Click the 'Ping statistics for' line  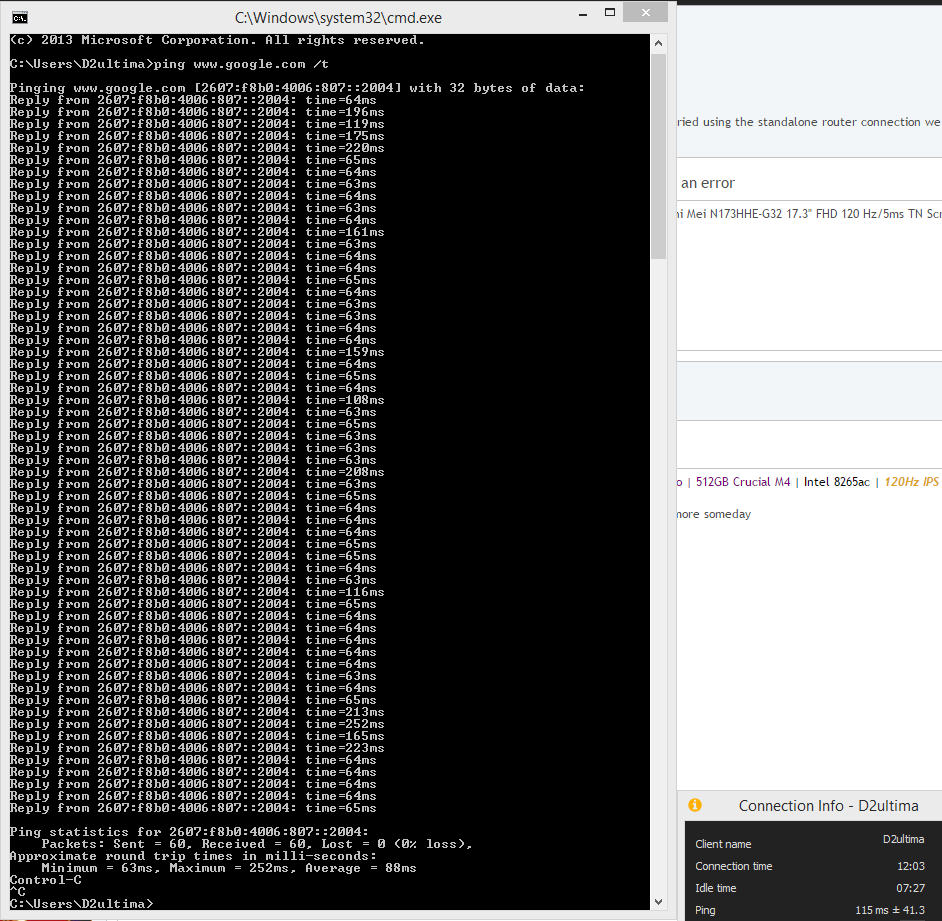pyautogui.click(x=189, y=832)
